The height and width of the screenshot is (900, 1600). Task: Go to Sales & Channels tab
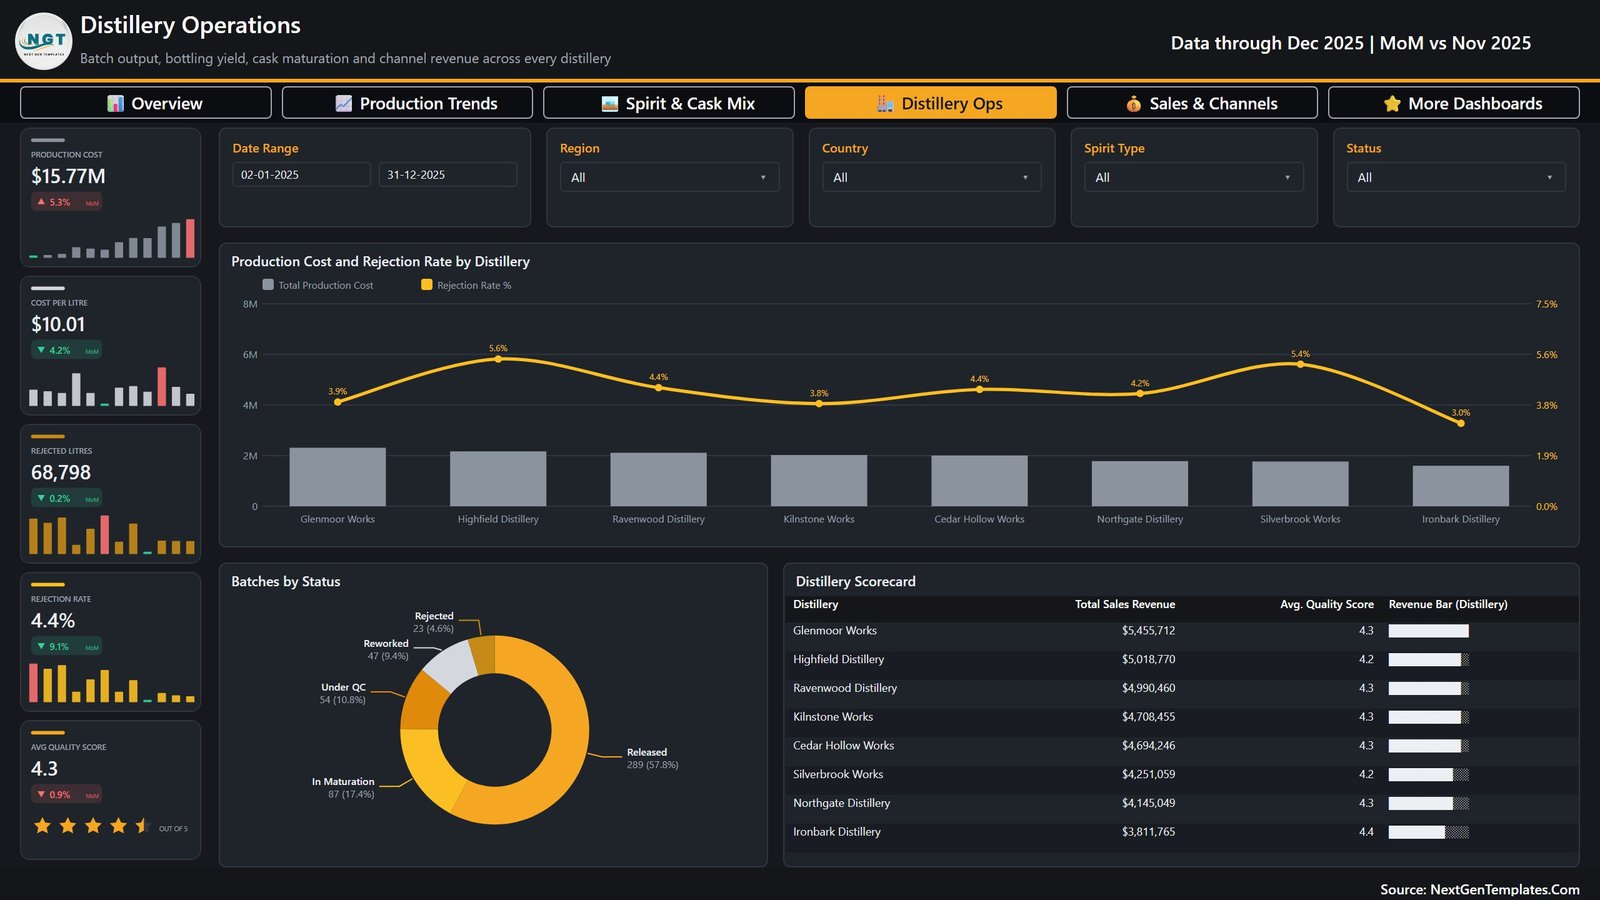pyautogui.click(x=1192, y=103)
